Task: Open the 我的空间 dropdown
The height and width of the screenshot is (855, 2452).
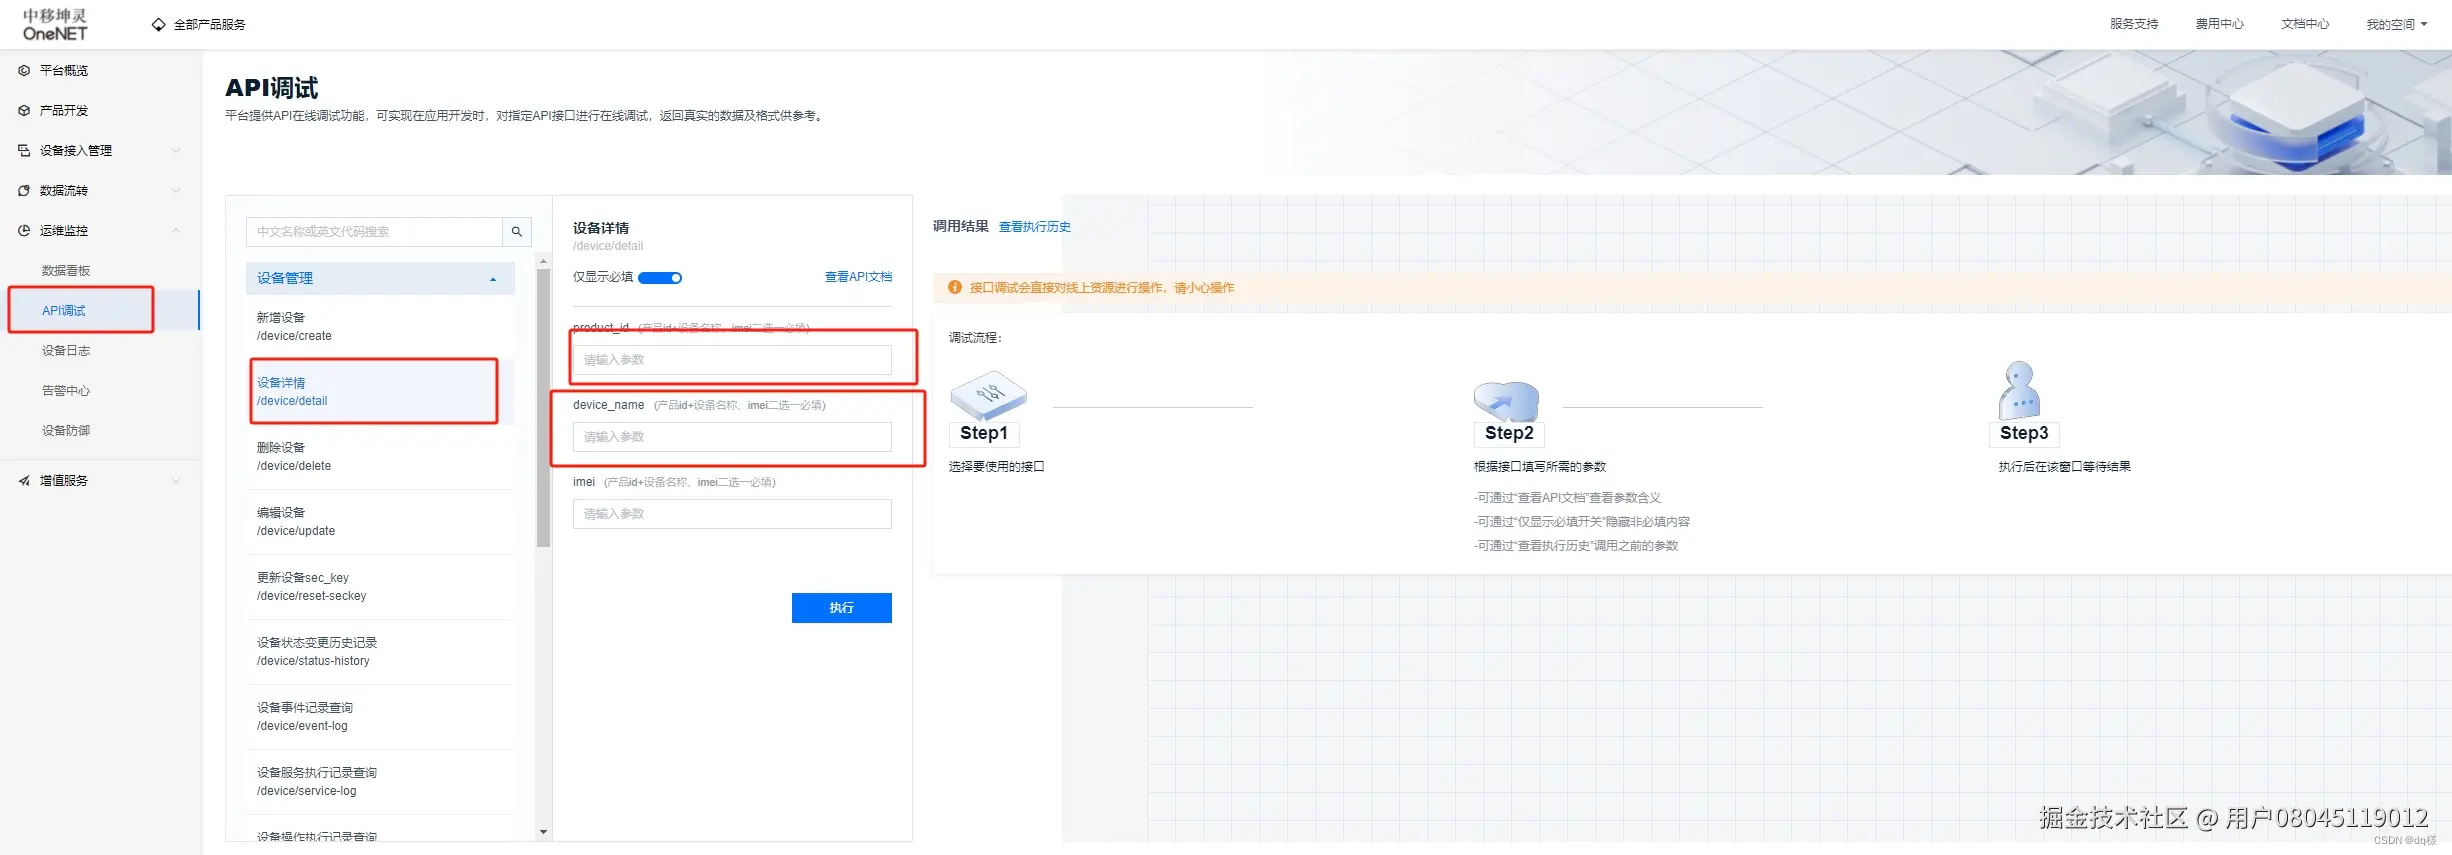Action: tap(2396, 25)
